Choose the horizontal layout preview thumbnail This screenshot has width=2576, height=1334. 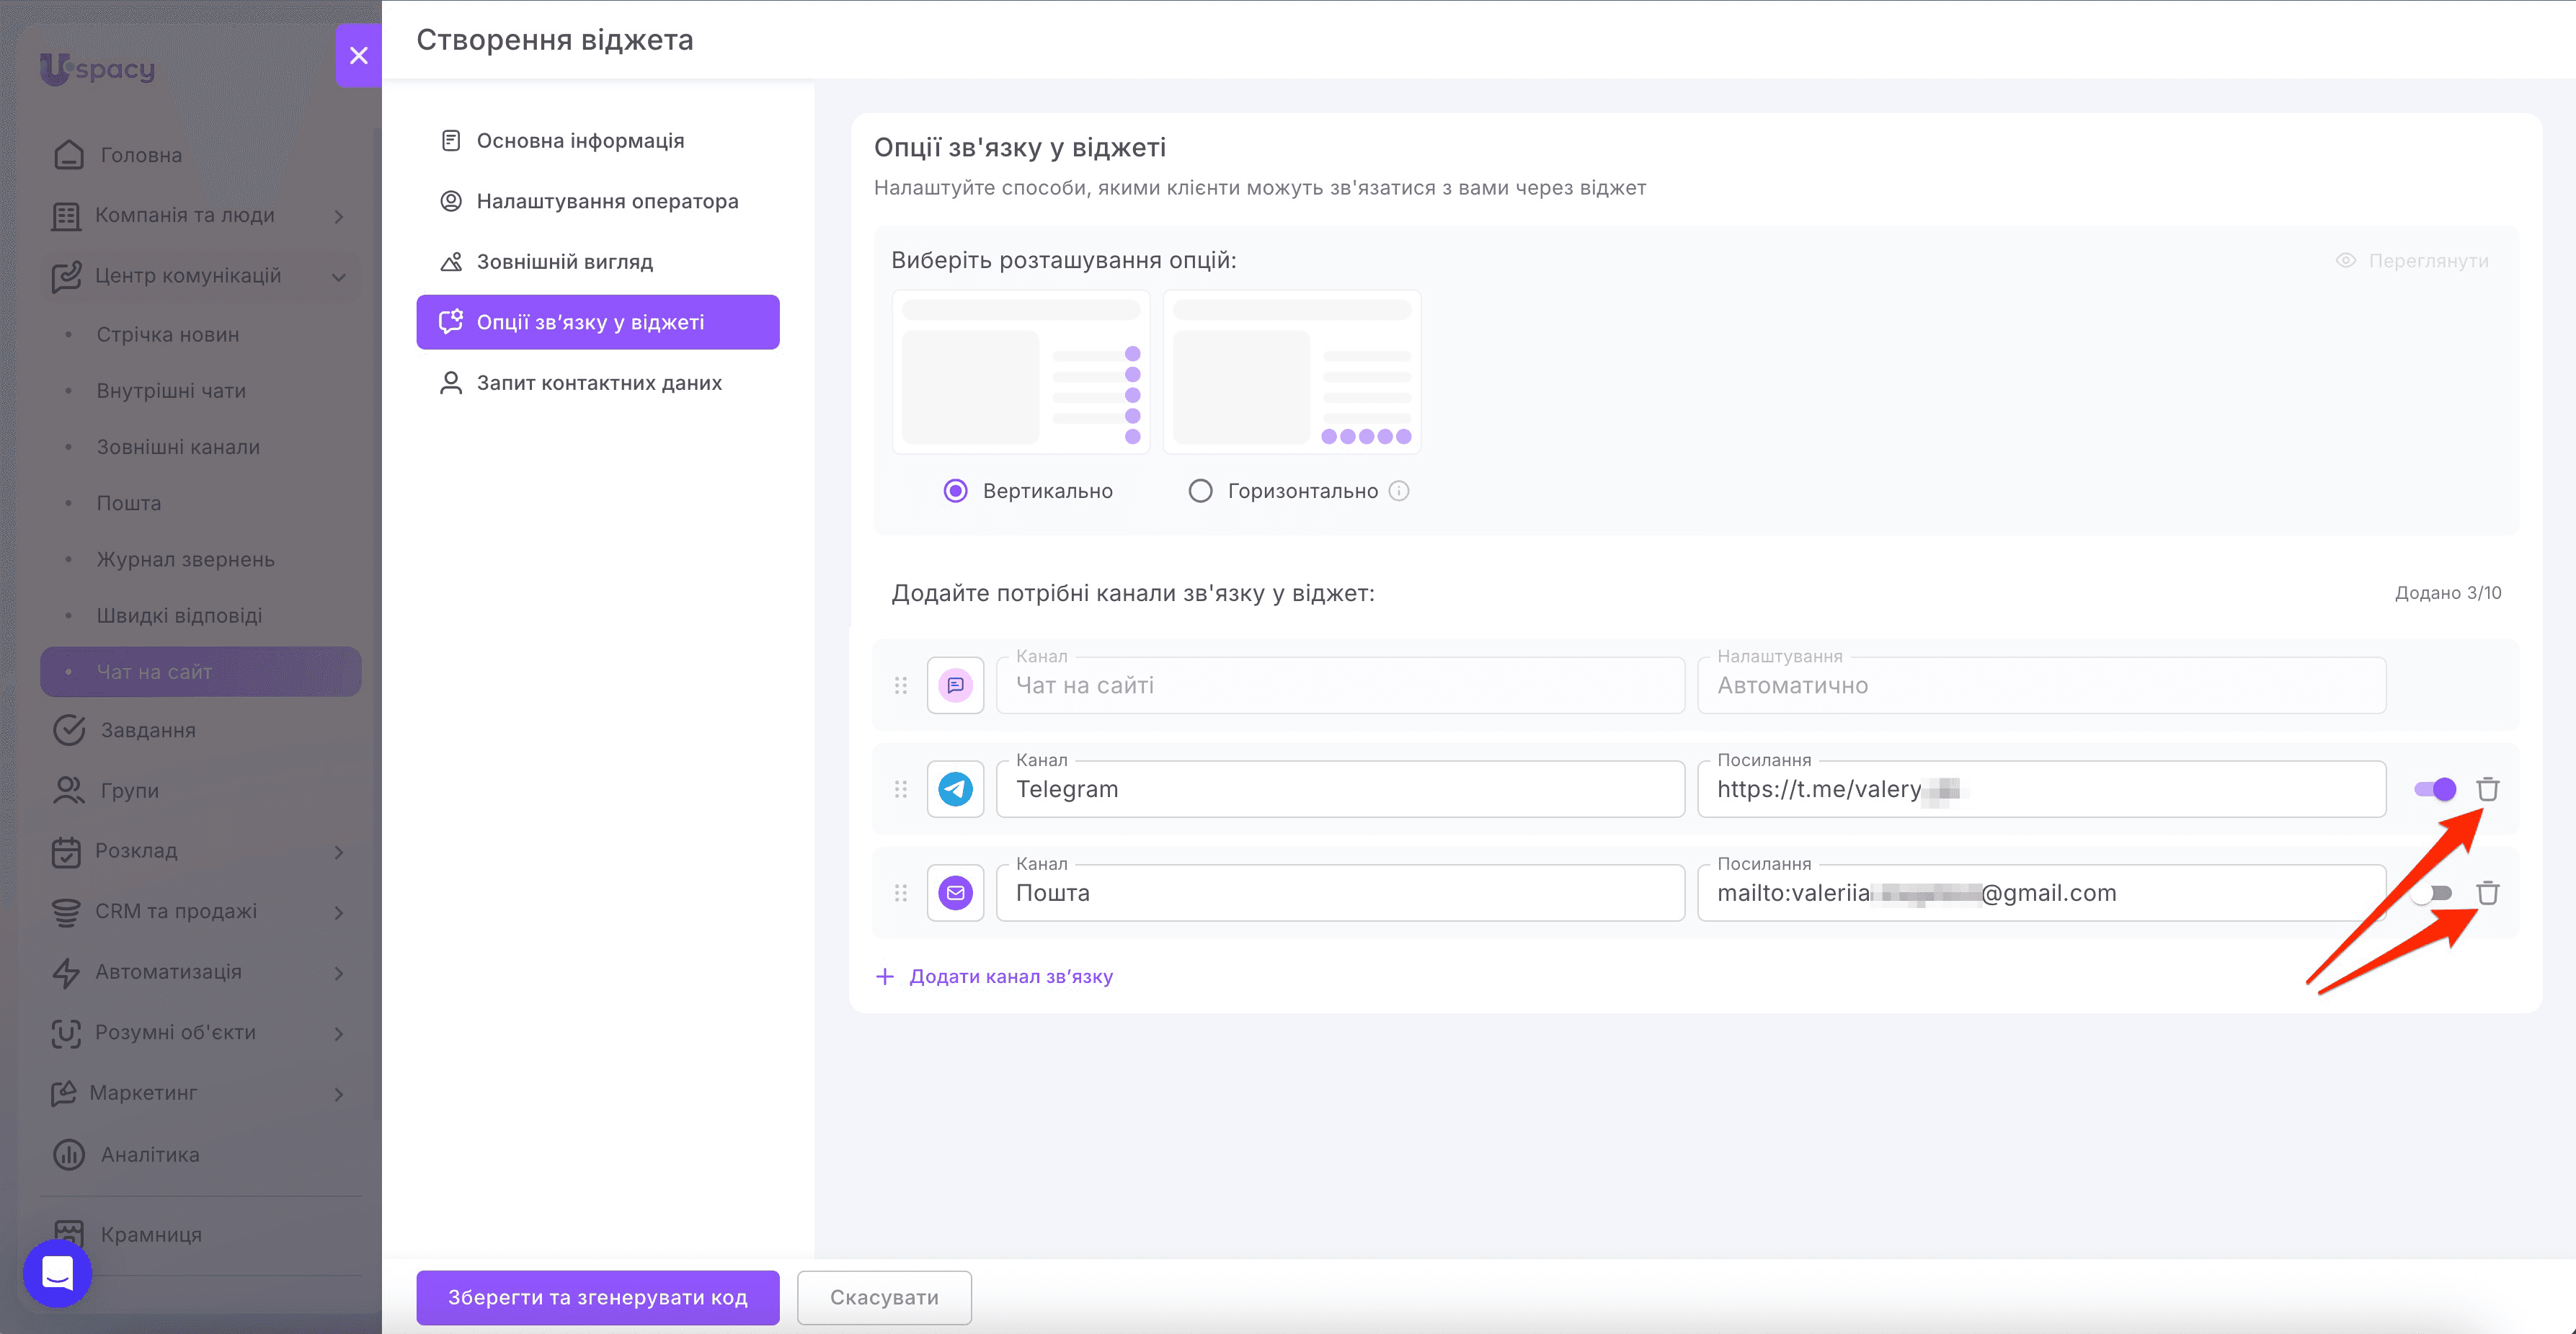[x=1291, y=372]
